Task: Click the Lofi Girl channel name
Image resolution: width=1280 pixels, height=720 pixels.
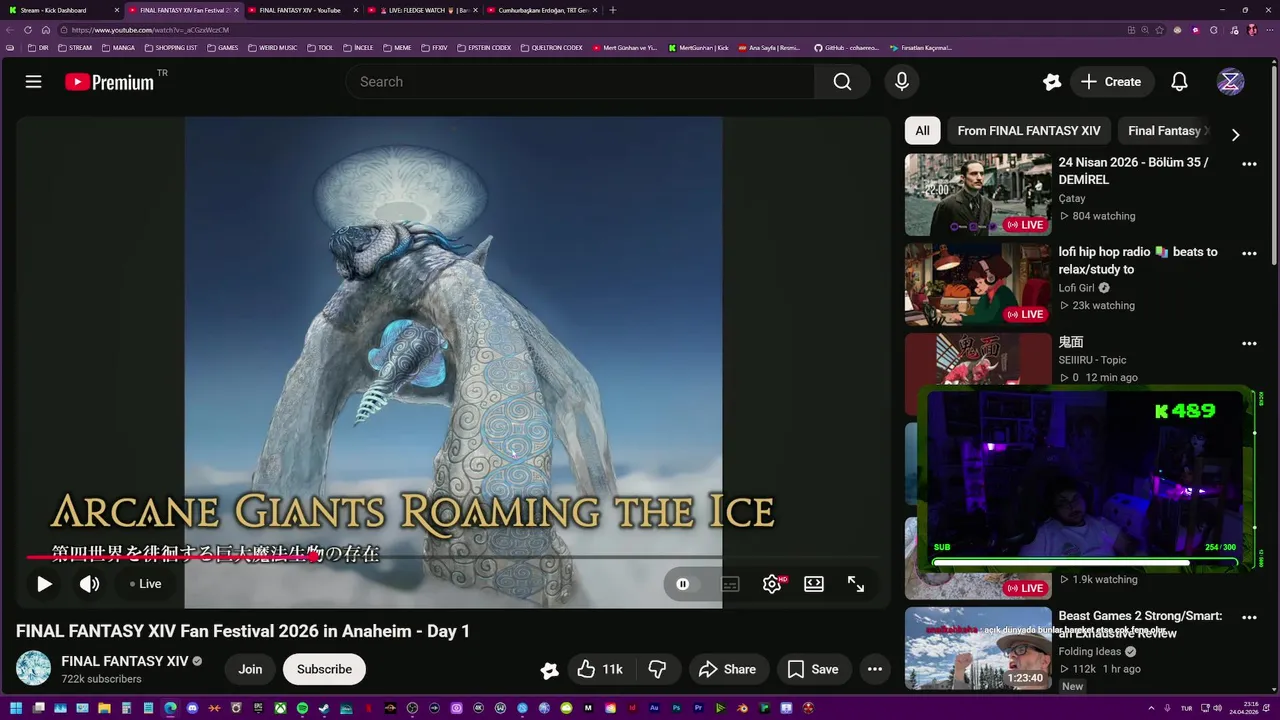Action: pyautogui.click(x=1076, y=288)
